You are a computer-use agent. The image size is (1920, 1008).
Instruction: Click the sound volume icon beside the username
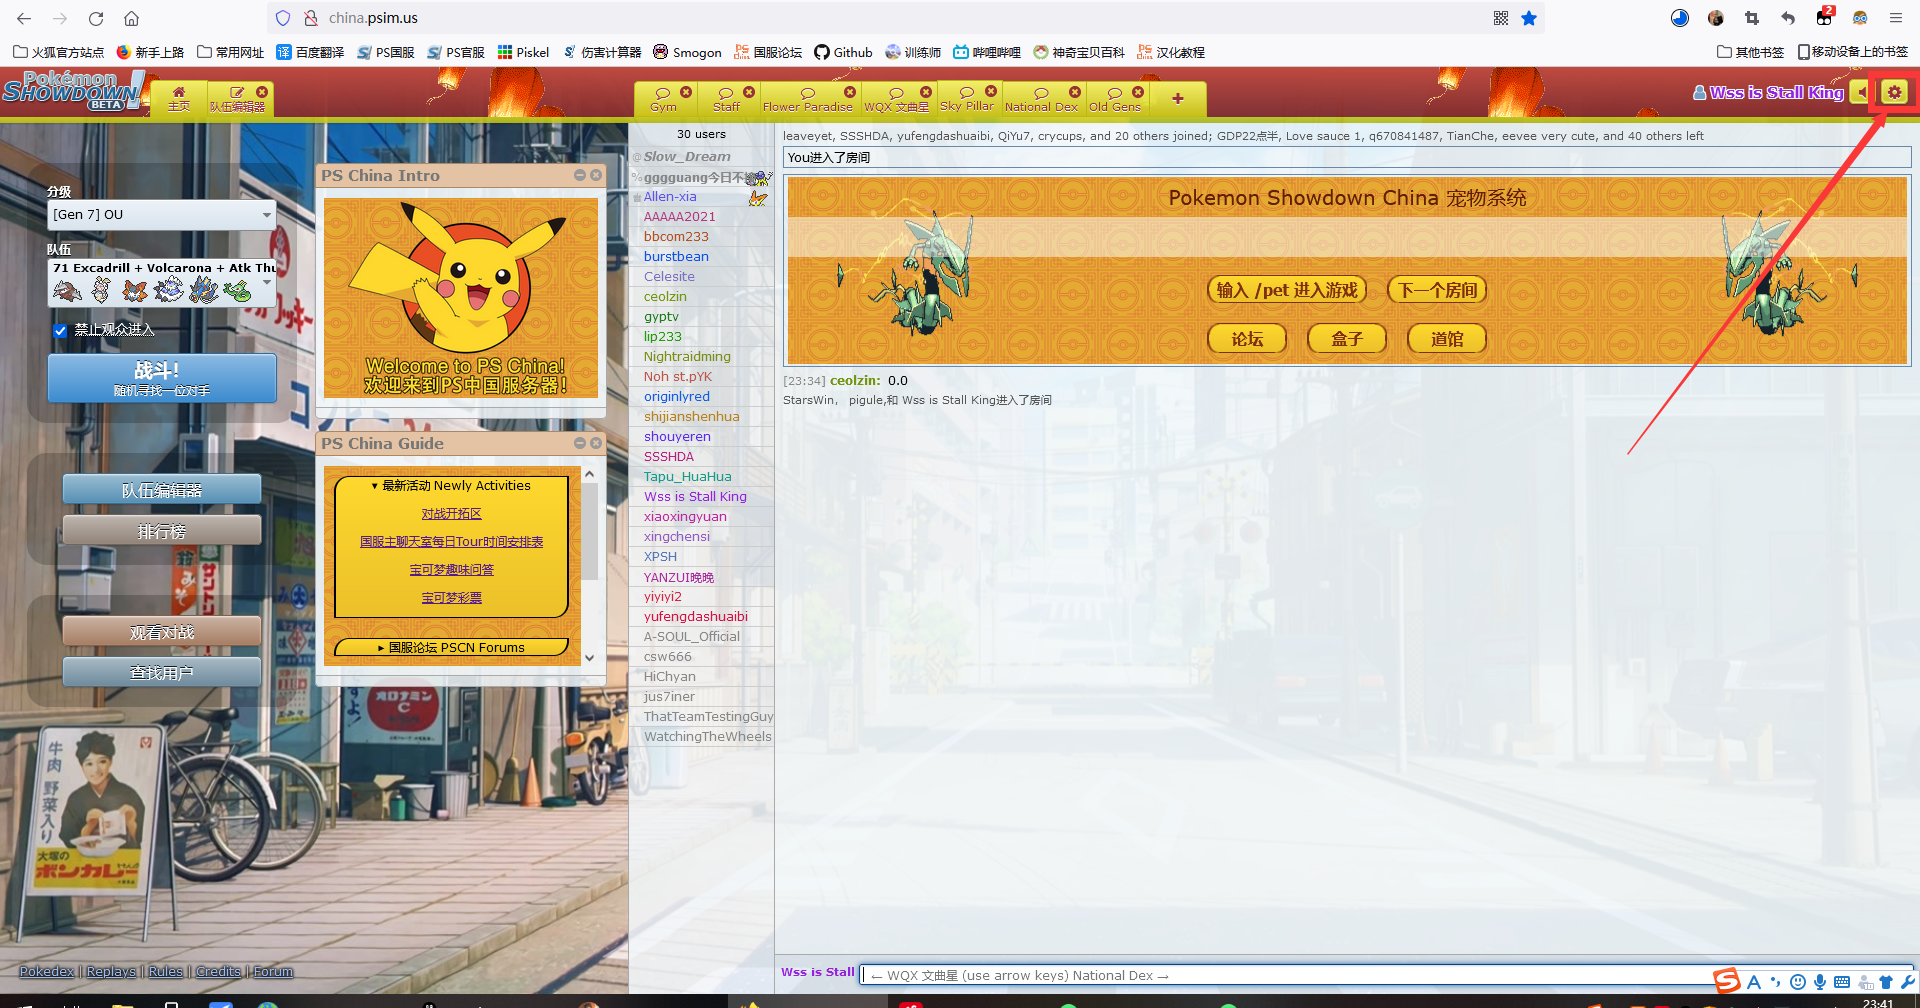[1861, 93]
